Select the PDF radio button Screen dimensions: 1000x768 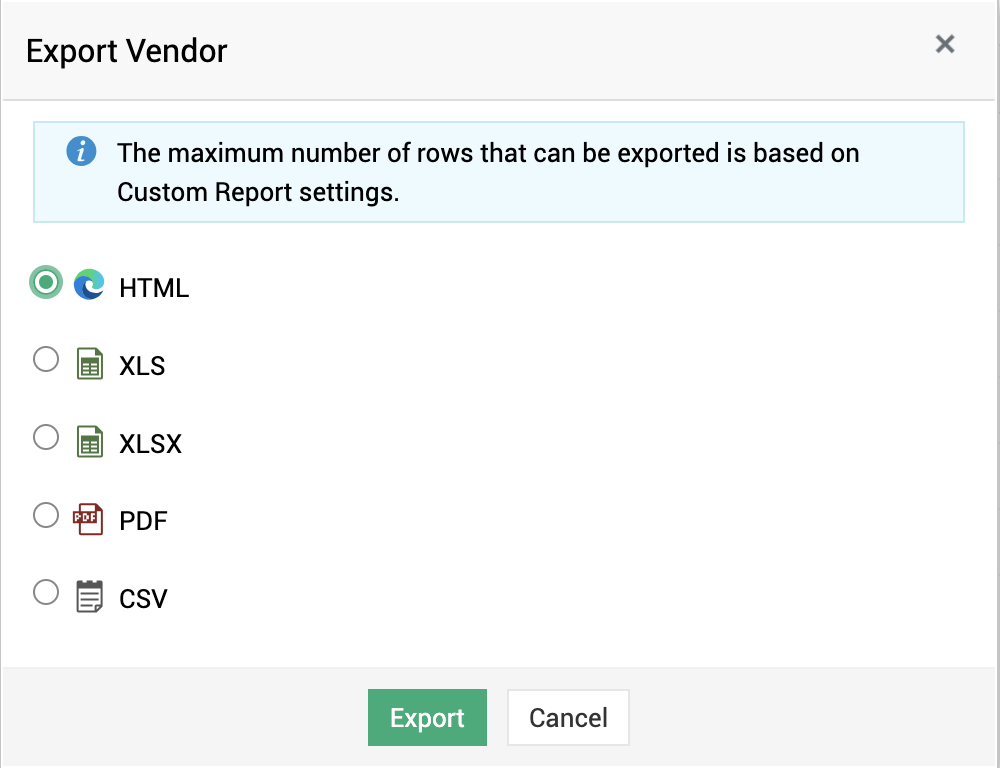[46, 515]
